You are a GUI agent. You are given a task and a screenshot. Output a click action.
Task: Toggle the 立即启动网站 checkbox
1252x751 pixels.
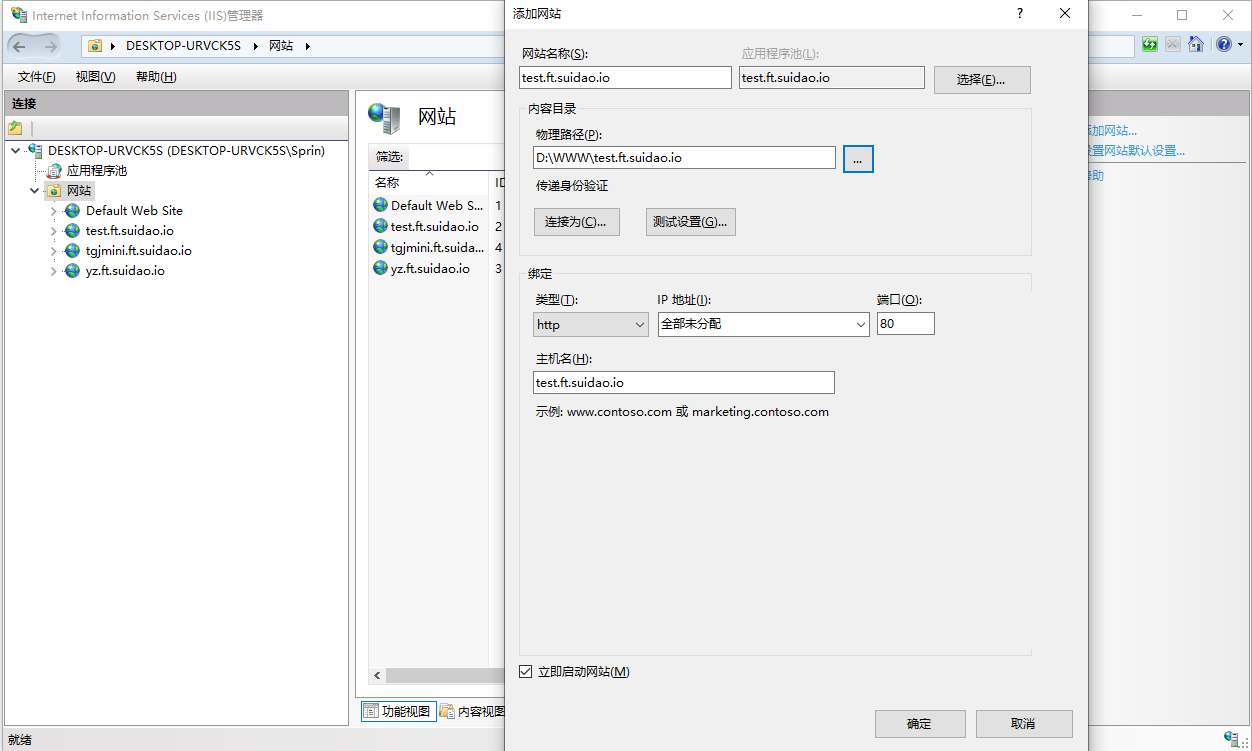click(526, 672)
